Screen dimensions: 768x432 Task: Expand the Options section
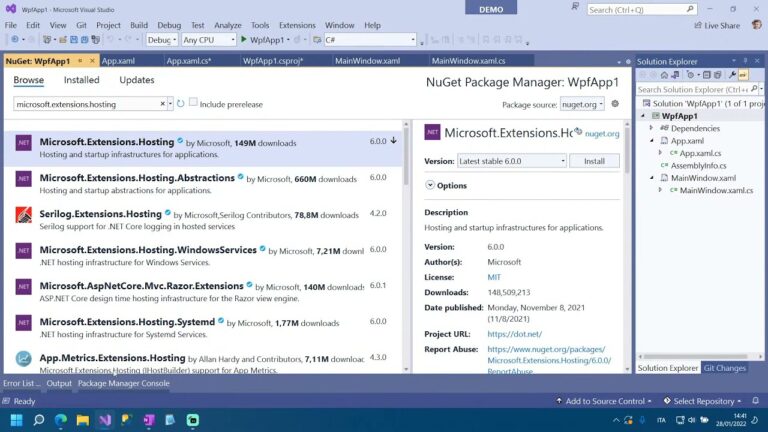[x=430, y=185]
